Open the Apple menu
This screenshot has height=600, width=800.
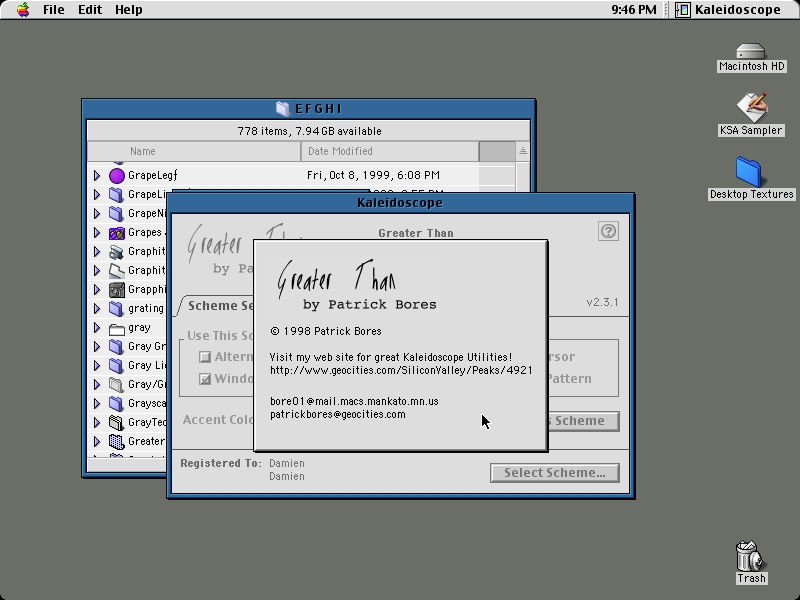tap(22, 10)
